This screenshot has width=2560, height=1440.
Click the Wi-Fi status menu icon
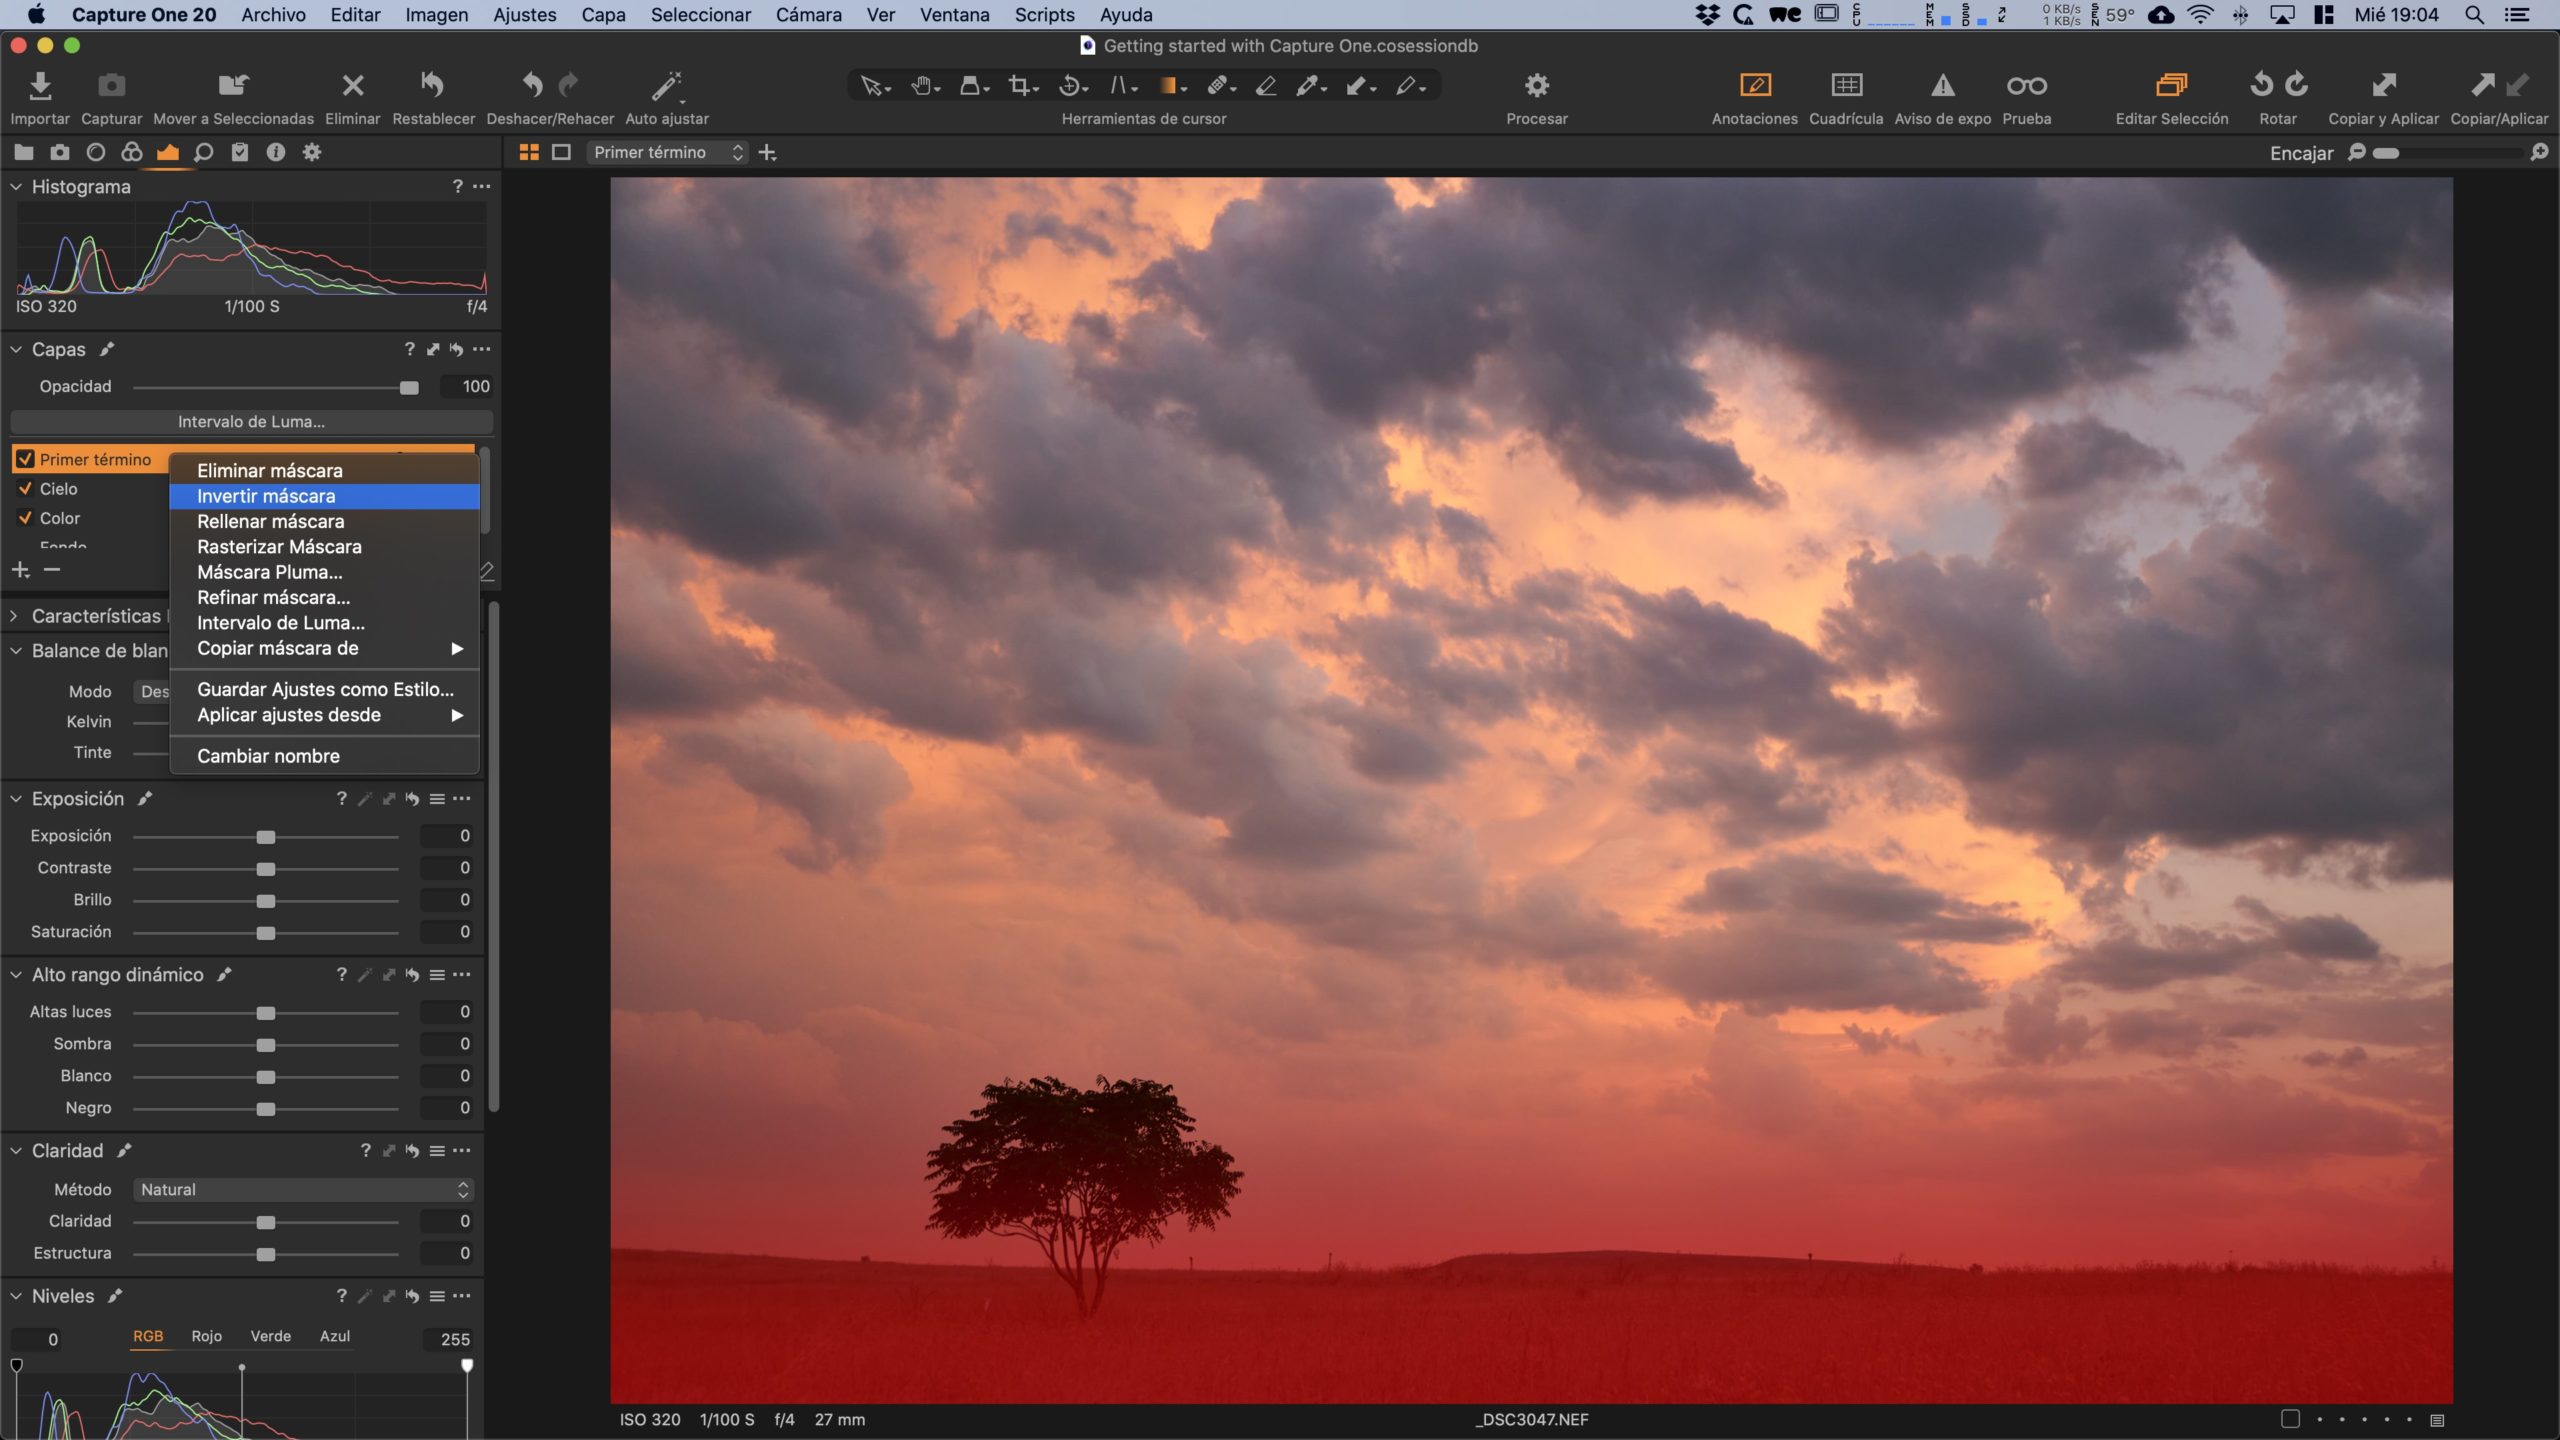2200,15
